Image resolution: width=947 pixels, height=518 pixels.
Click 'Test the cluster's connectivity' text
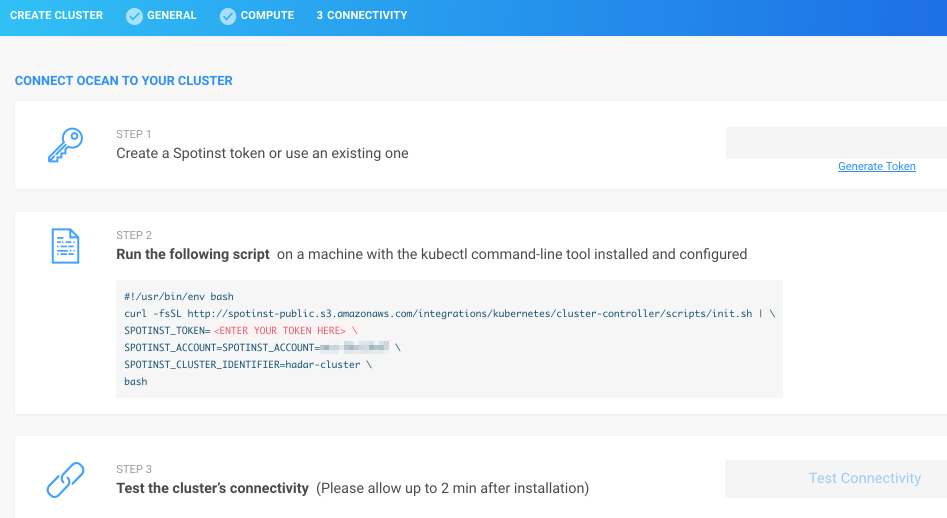coord(212,488)
